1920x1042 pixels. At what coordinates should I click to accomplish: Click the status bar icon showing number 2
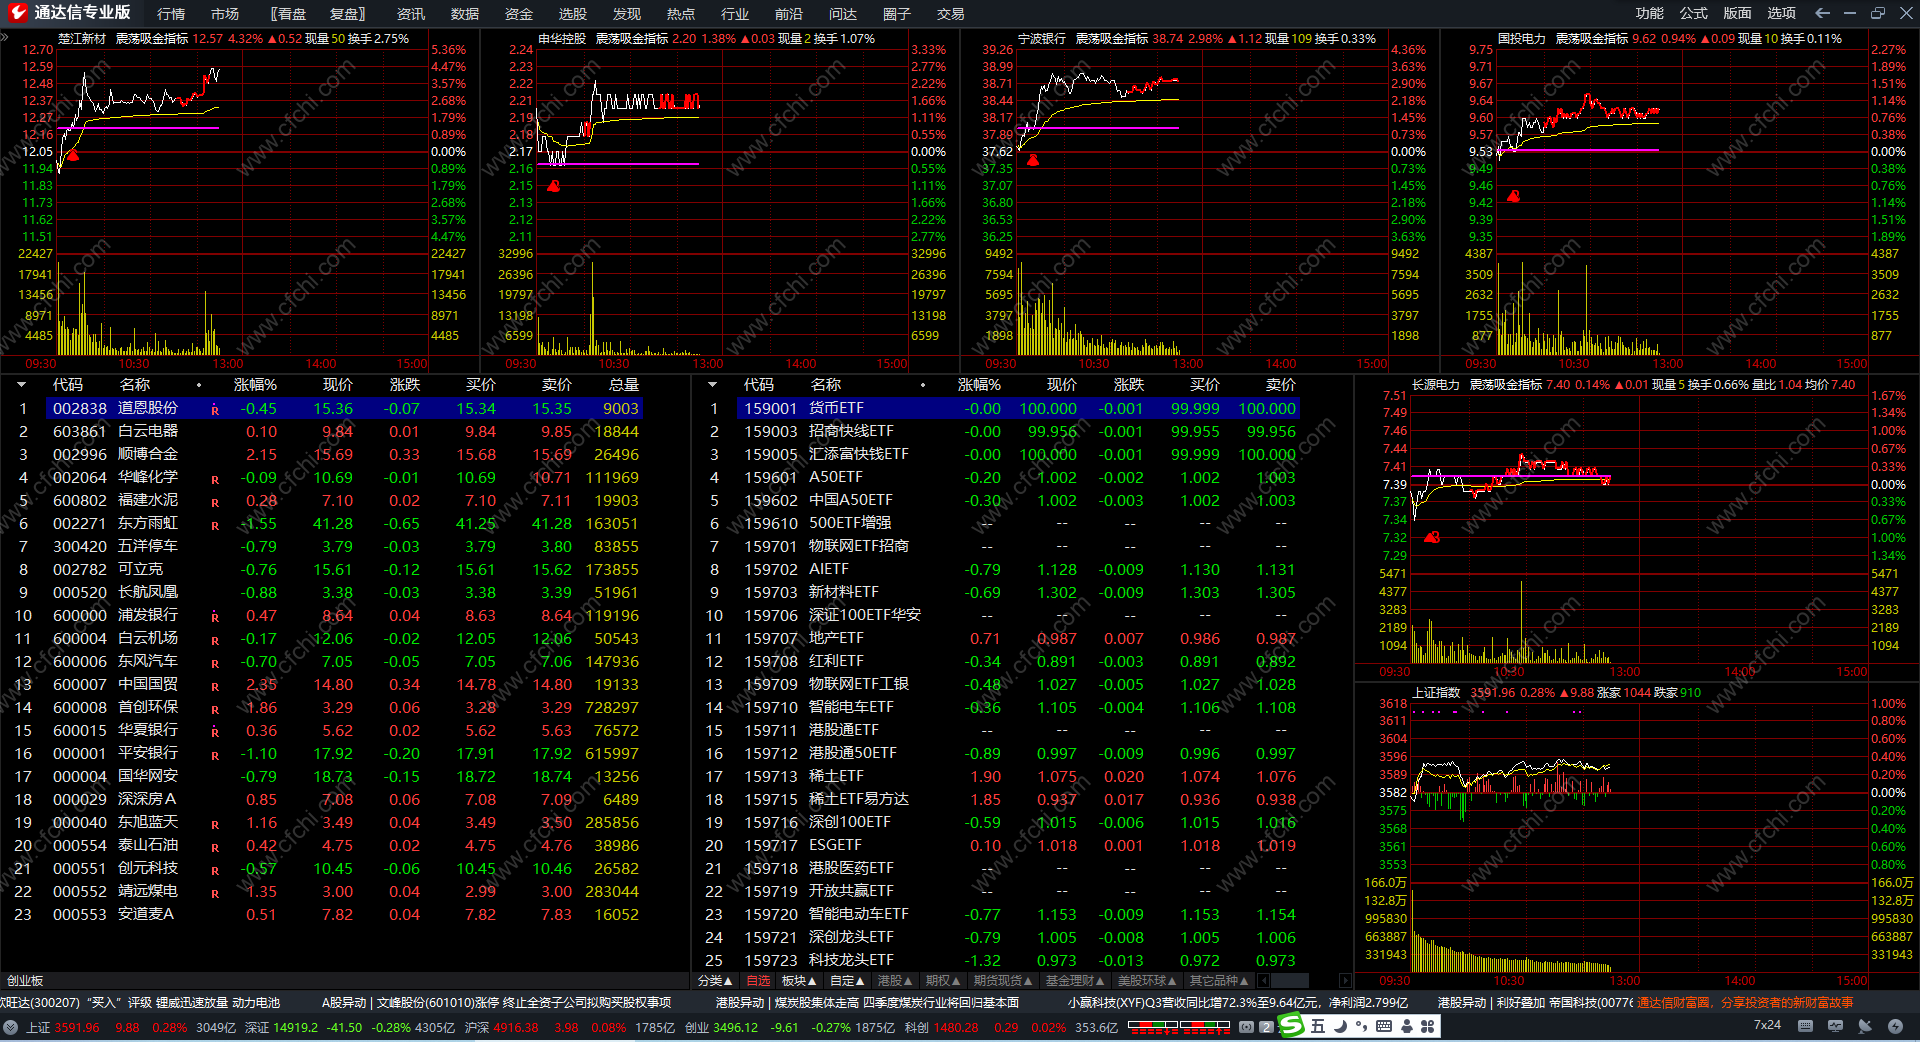pyautogui.click(x=1266, y=1027)
